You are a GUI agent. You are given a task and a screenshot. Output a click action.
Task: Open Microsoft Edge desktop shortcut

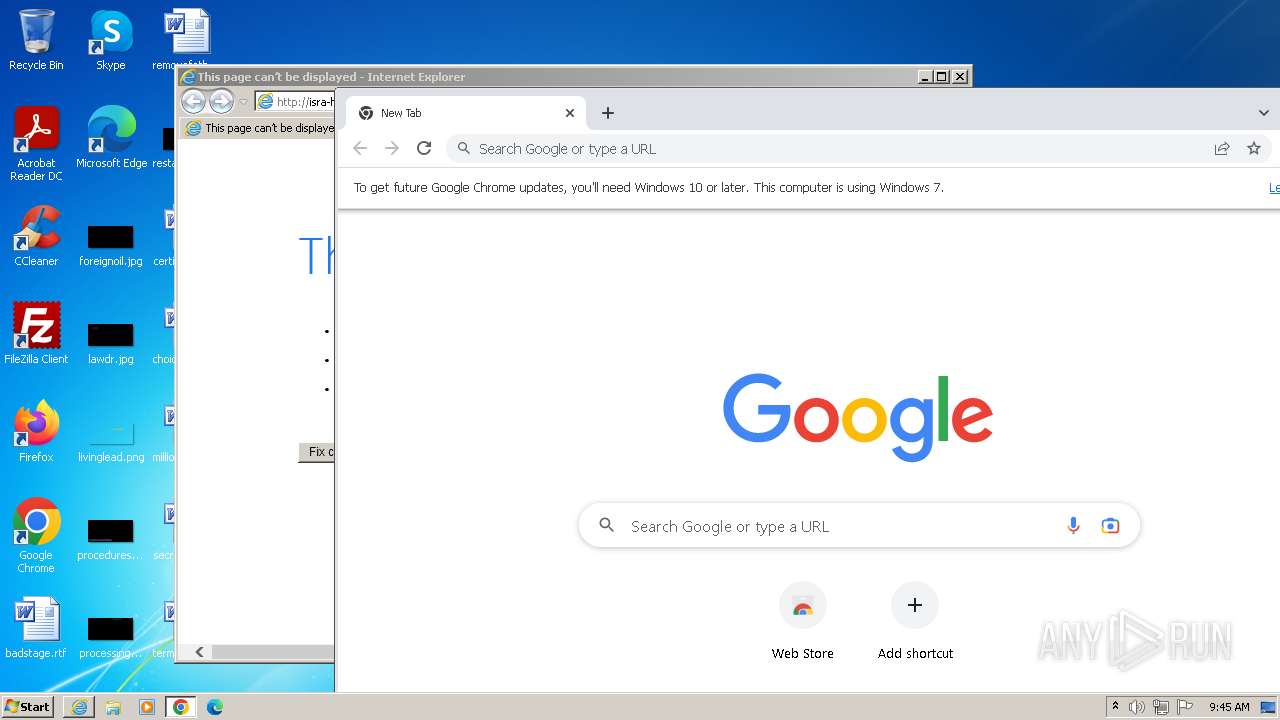click(x=111, y=138)
